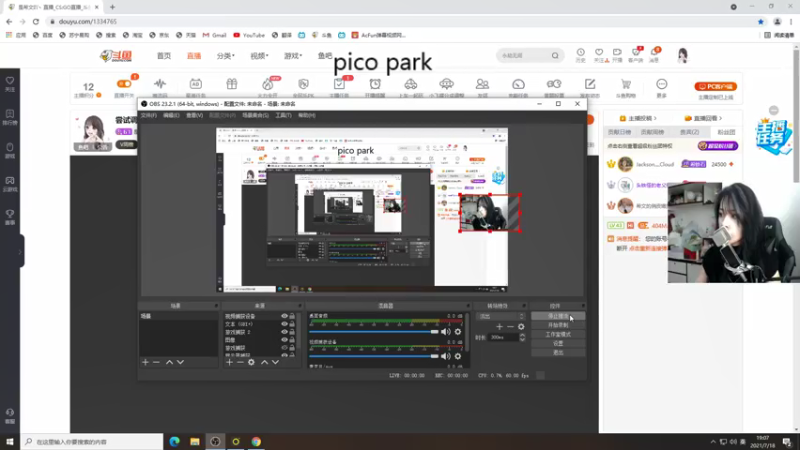Toggle visibility of 图像 source
Screen dimensions: 800x450
point(284,340)
